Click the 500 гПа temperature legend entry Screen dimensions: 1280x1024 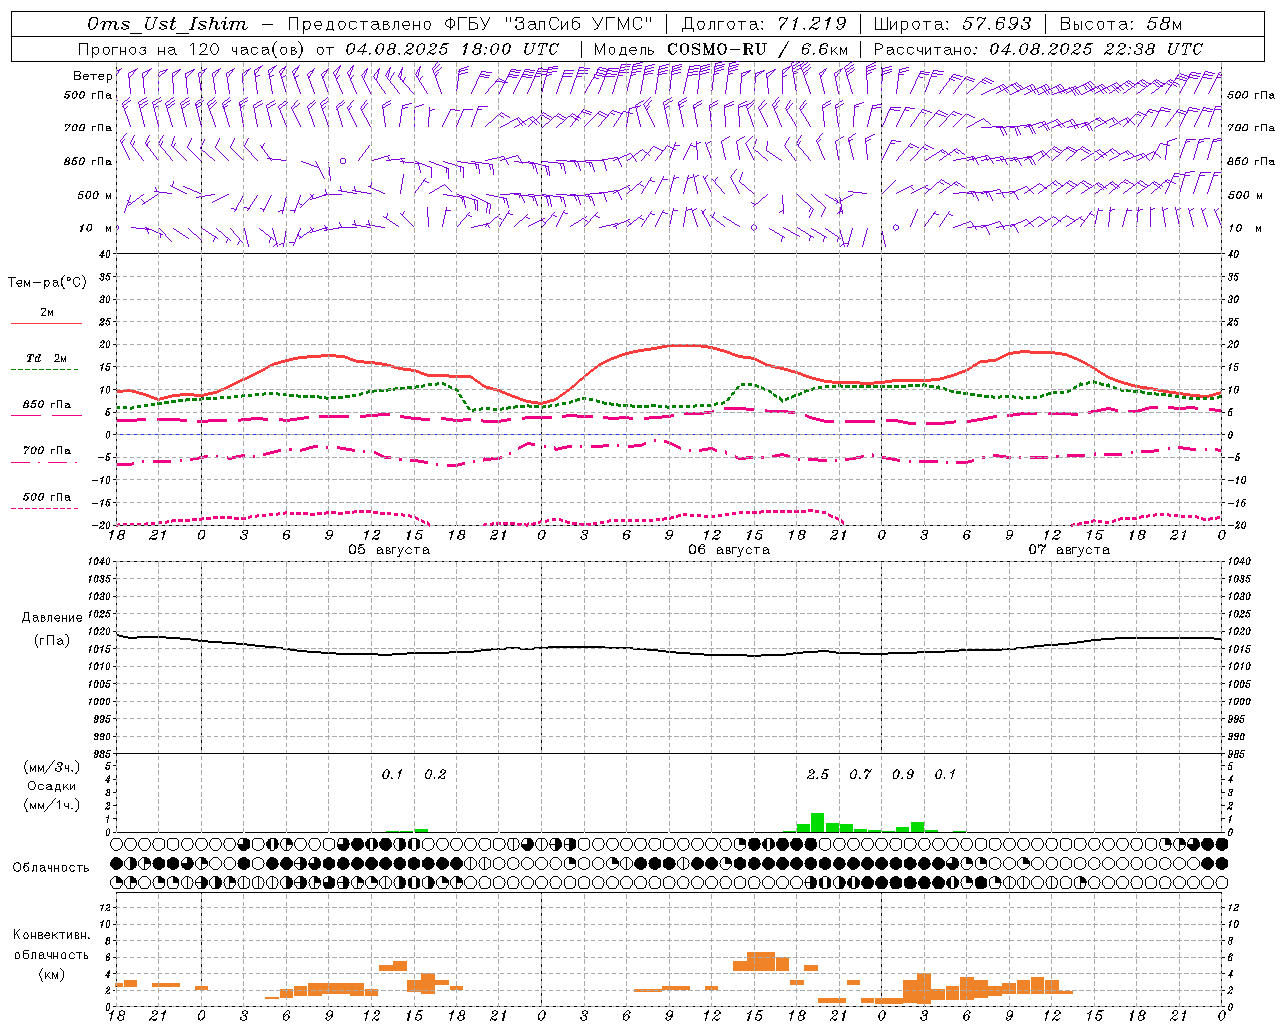click(x=47, y=497)
